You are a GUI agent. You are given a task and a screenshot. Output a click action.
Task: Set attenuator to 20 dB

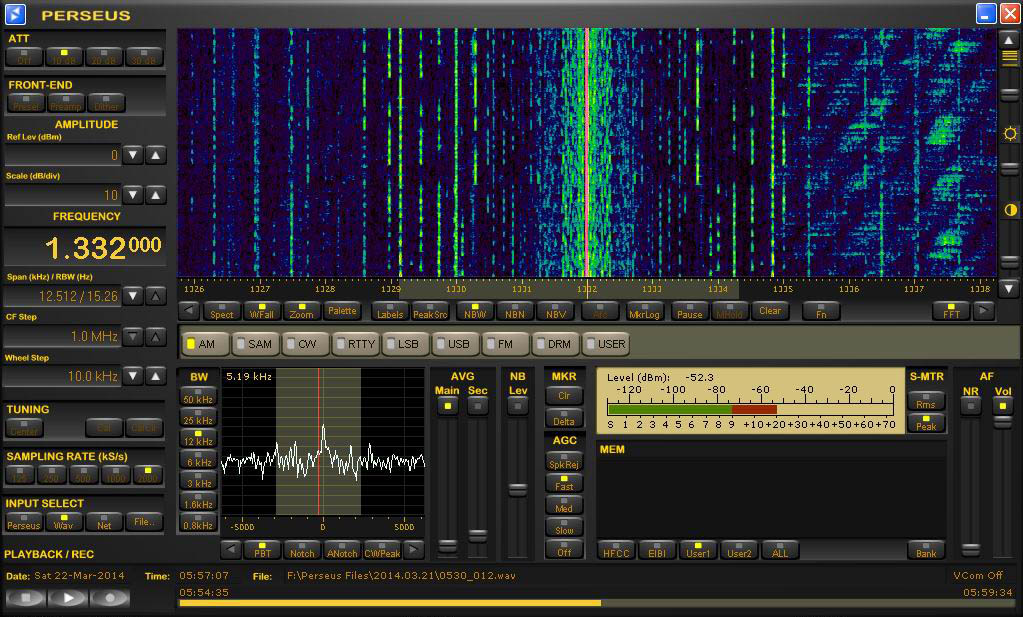tap(104, 57)
